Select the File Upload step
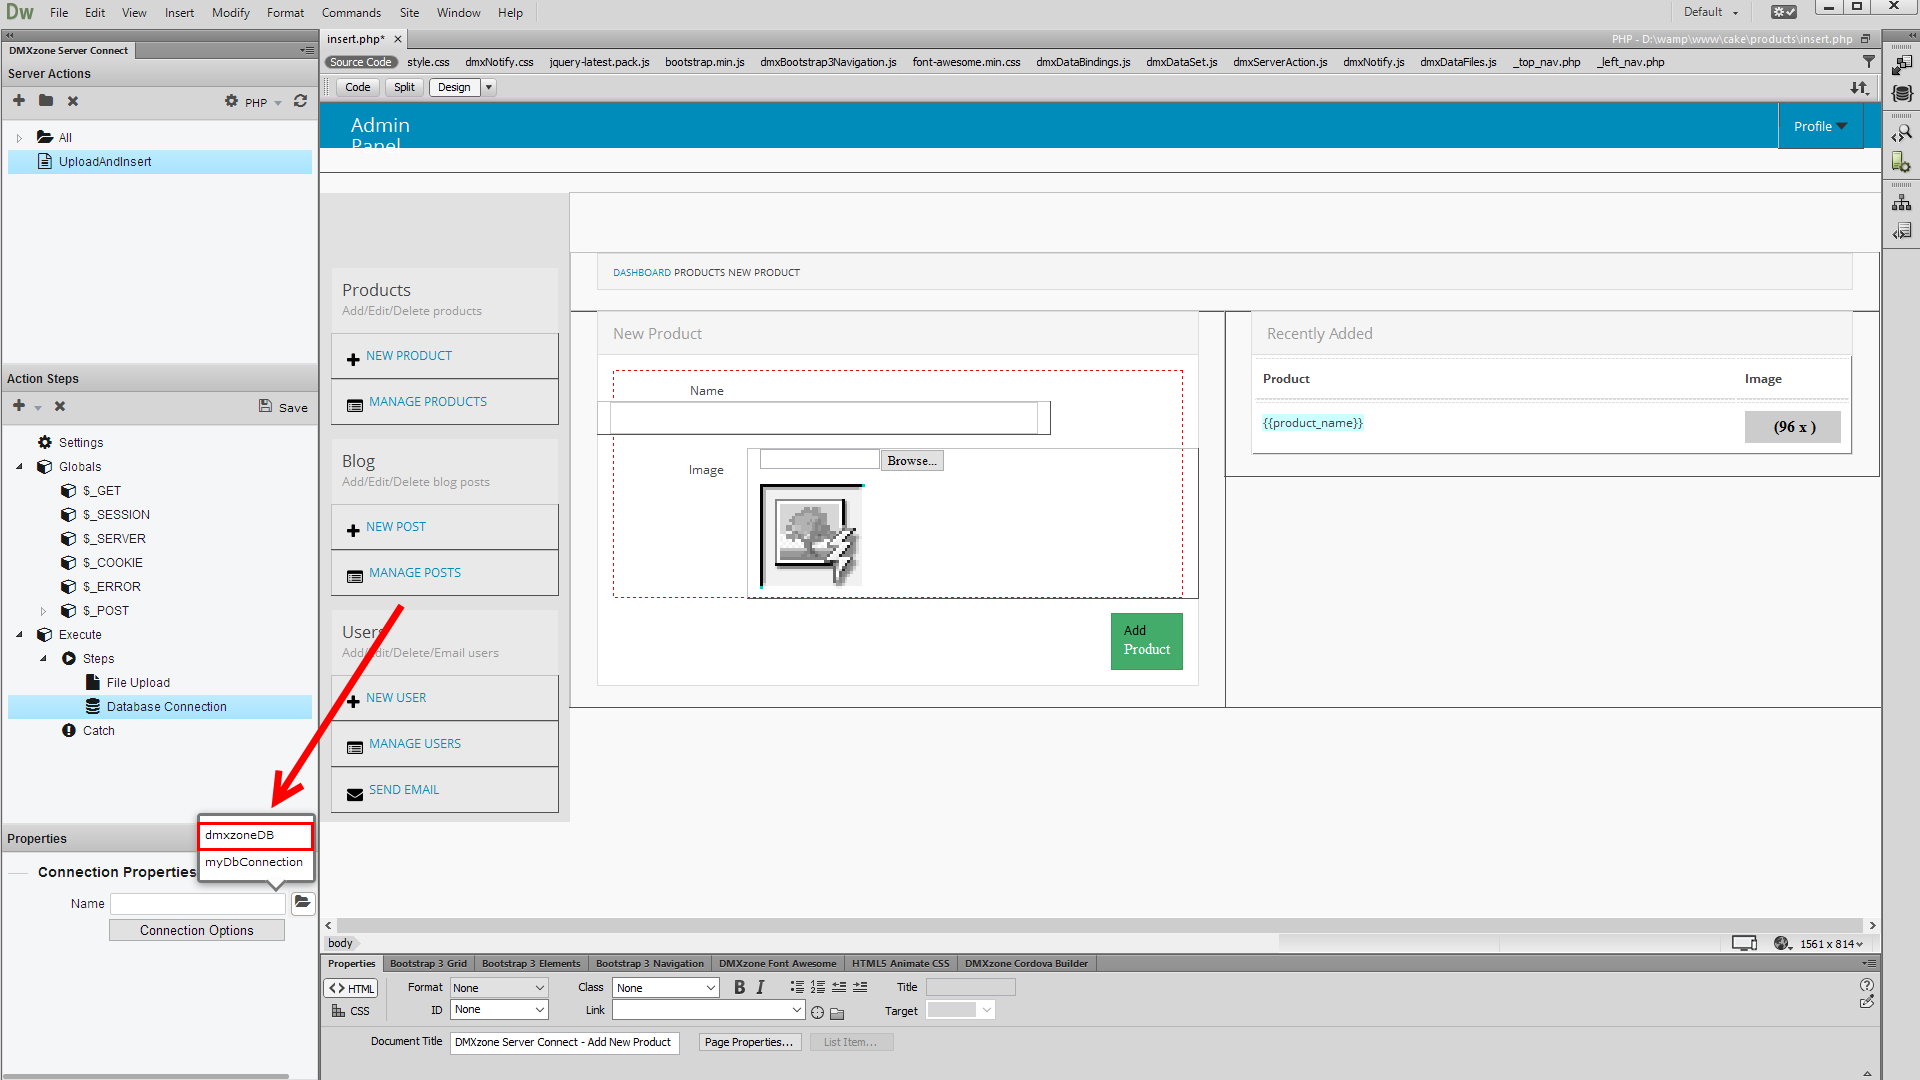Screen dimensions: 1920x1080 pyautogui.click(x=138, y=683)
